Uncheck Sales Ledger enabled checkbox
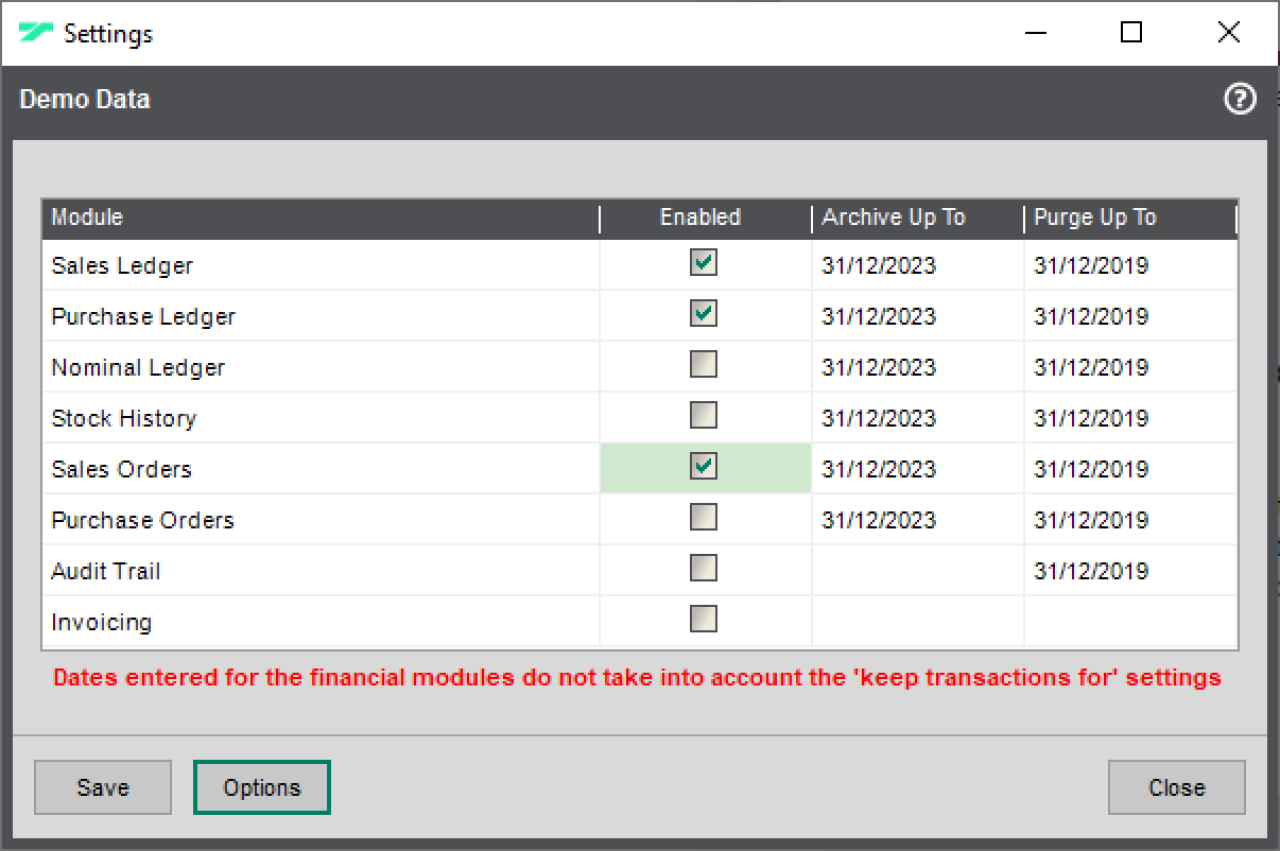Image resolution: width=1280 pixels, height=851 pixels. 704,263
